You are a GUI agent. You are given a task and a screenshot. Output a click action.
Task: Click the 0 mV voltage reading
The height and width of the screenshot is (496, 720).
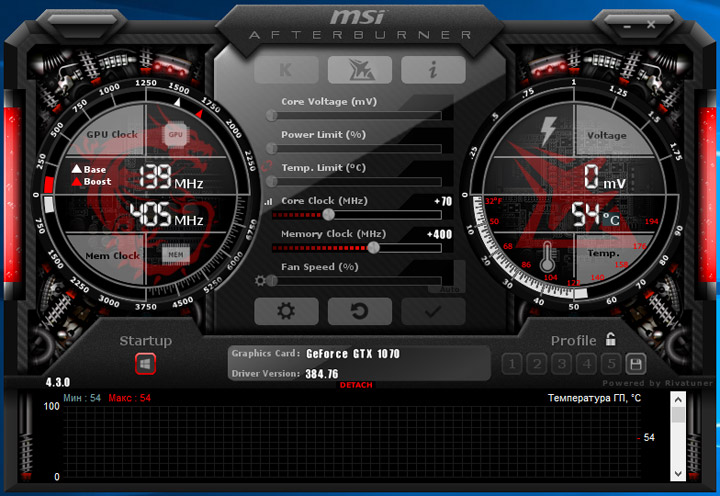click(605, 177)
